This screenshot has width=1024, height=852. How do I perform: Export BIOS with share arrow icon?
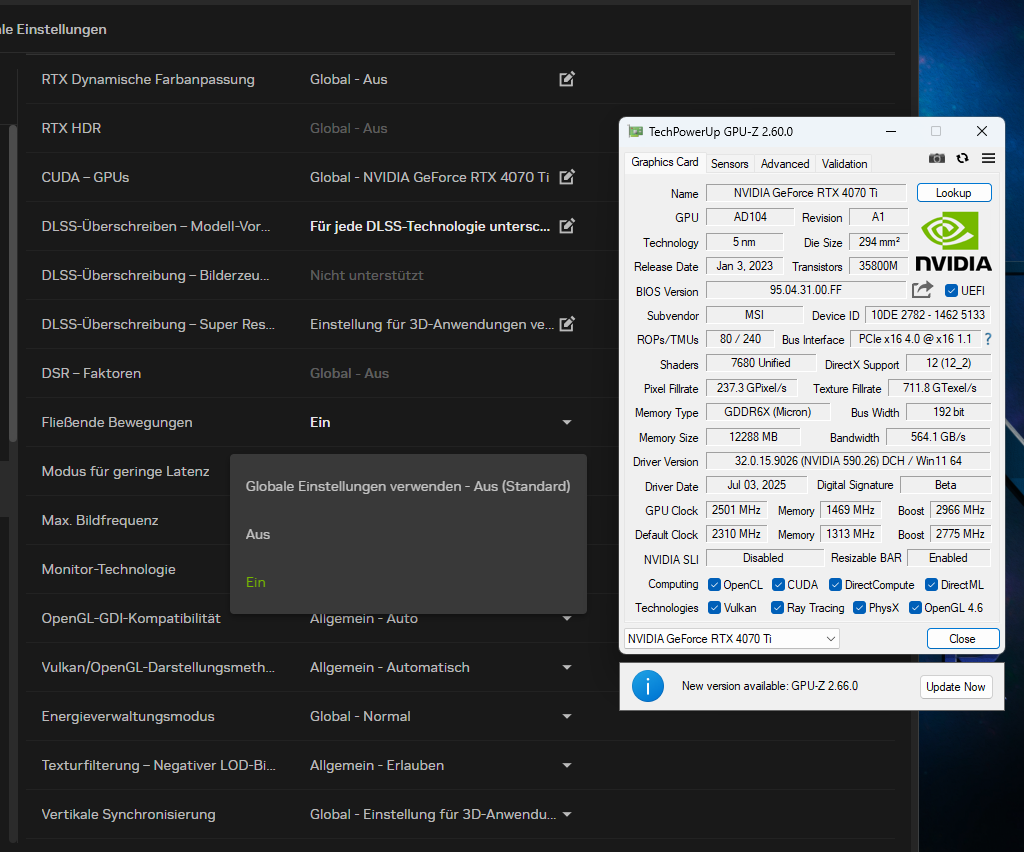[922, 289]
